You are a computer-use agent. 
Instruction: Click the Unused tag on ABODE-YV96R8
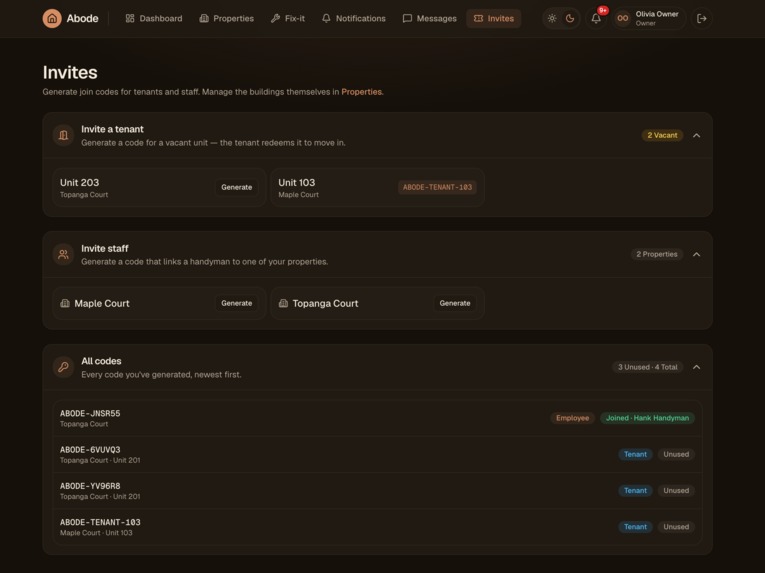pyautogui.click(x=676, y=491)
